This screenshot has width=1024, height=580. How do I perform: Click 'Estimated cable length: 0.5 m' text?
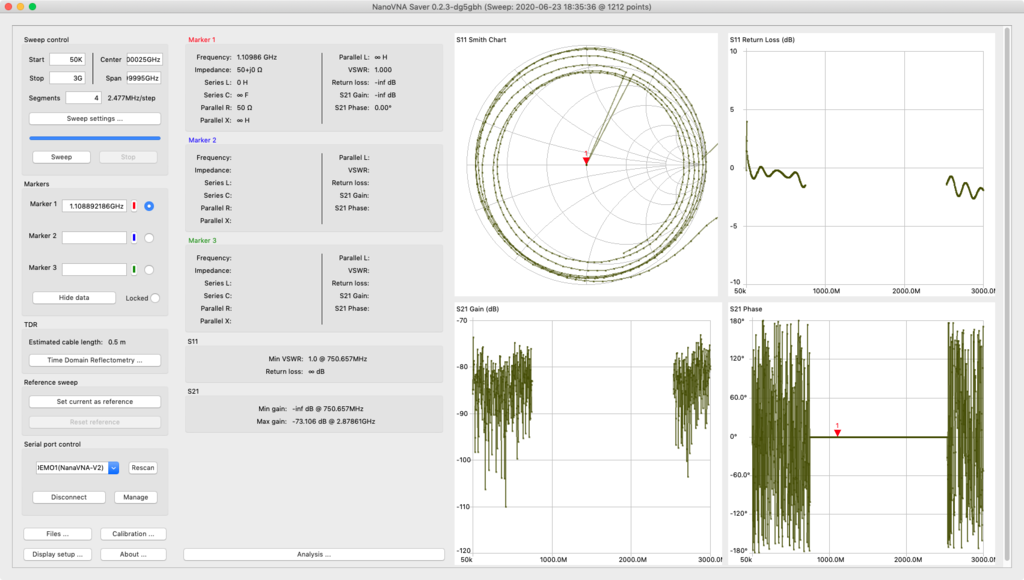pyautogui.click(x=77, y=342)
